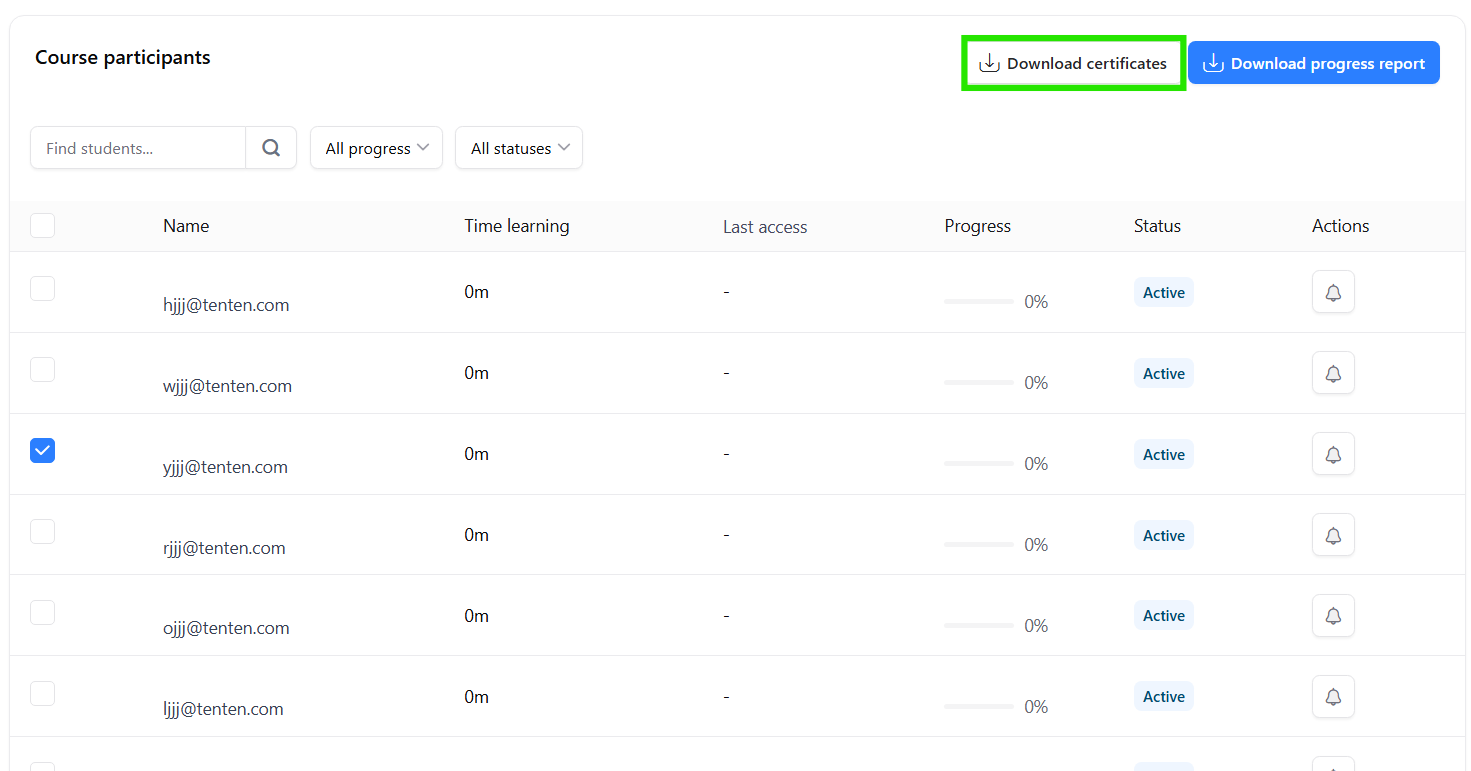Viewport: 1471px width, 771px height.
Task: Check the box for rjjj@tenten.com
Action: coord(42,532)
